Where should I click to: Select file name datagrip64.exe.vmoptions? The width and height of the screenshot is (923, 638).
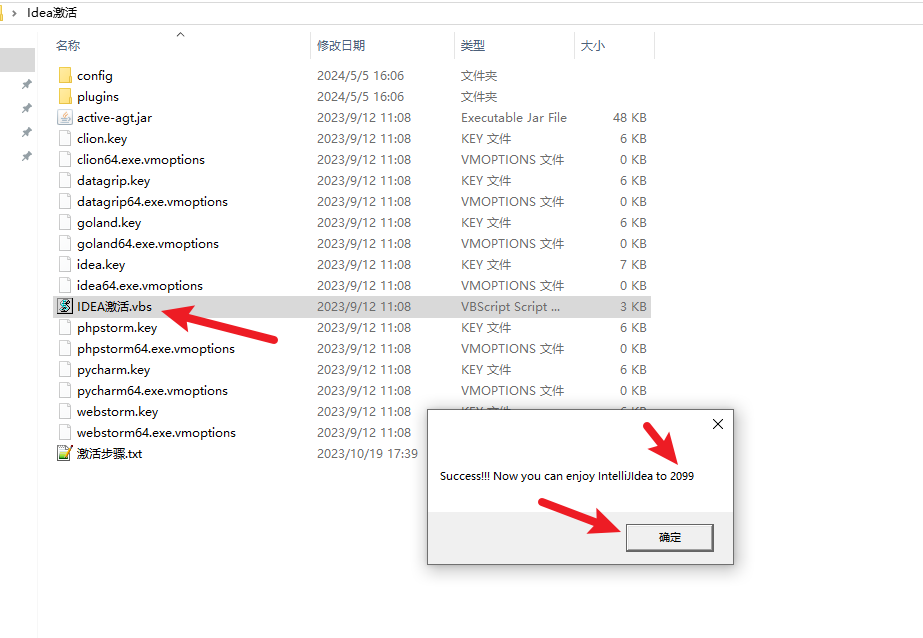pyautogui.click(x=152, y=202)
